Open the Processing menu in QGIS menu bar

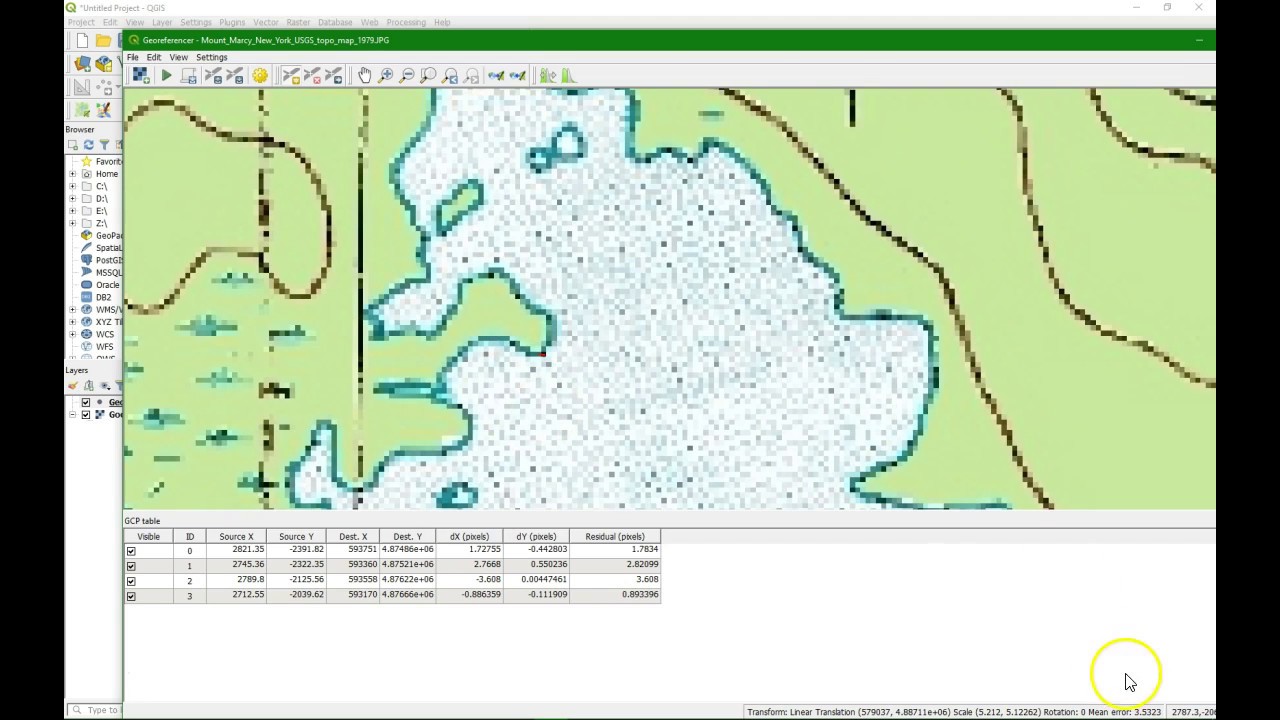[405, 22]
